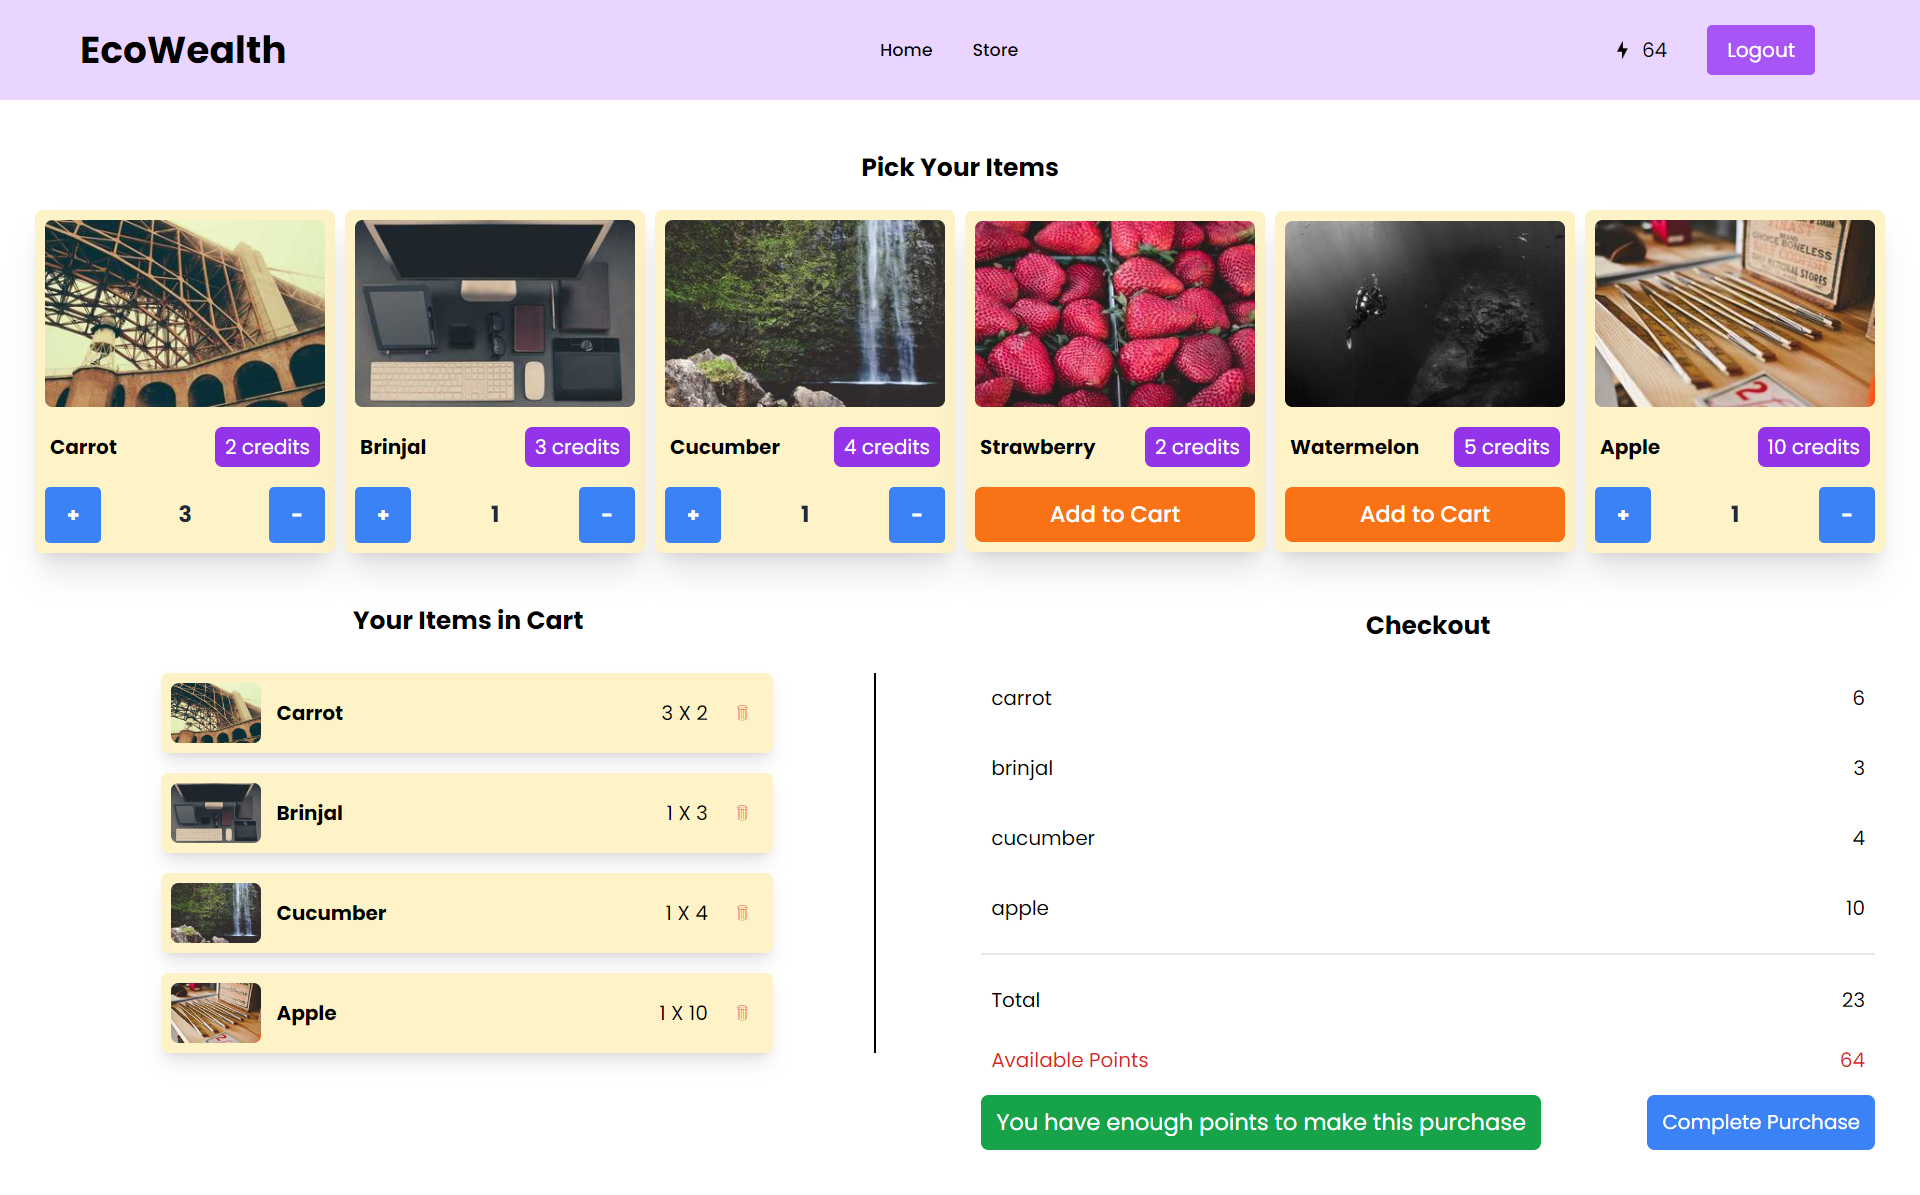The image size is (1920, 1195).
Task: Remove Cucumber from cart with trash icon
Action: pos(742,913)
